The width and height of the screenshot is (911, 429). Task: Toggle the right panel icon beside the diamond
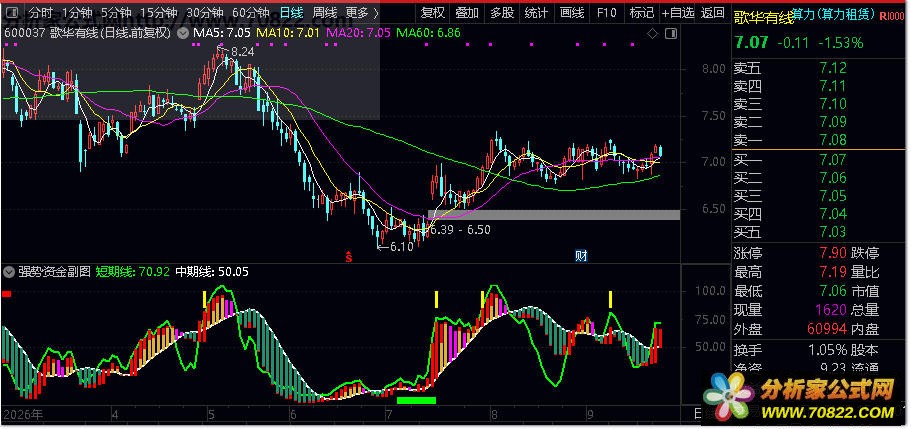pos(671,34)
